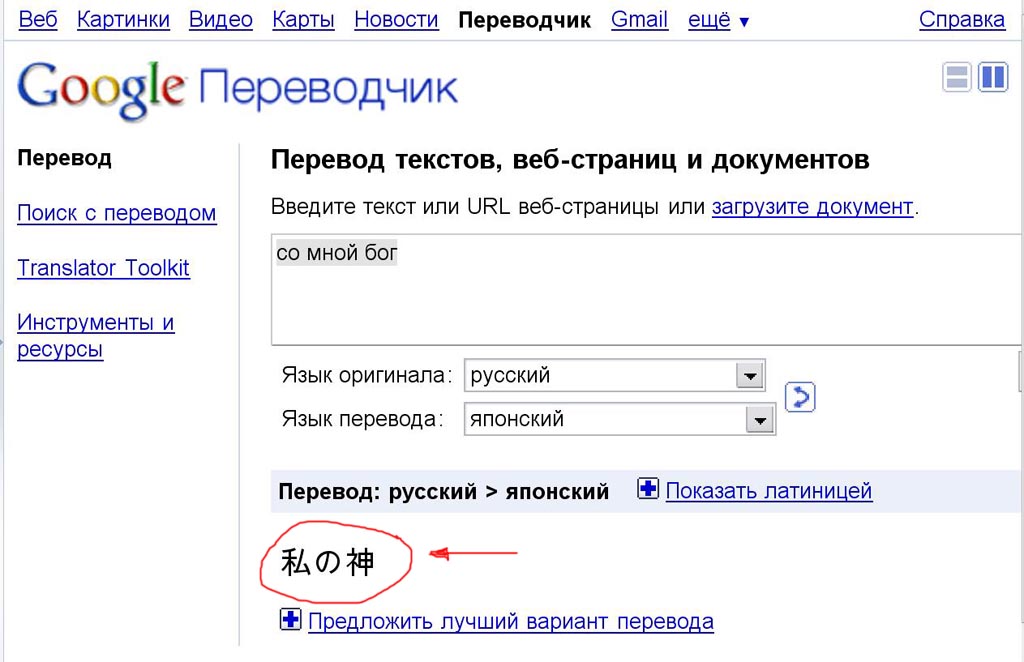Switch to vertical side-by-side layout icon
The width and height of the screenshot is (1024, 662).
point(992,77)
